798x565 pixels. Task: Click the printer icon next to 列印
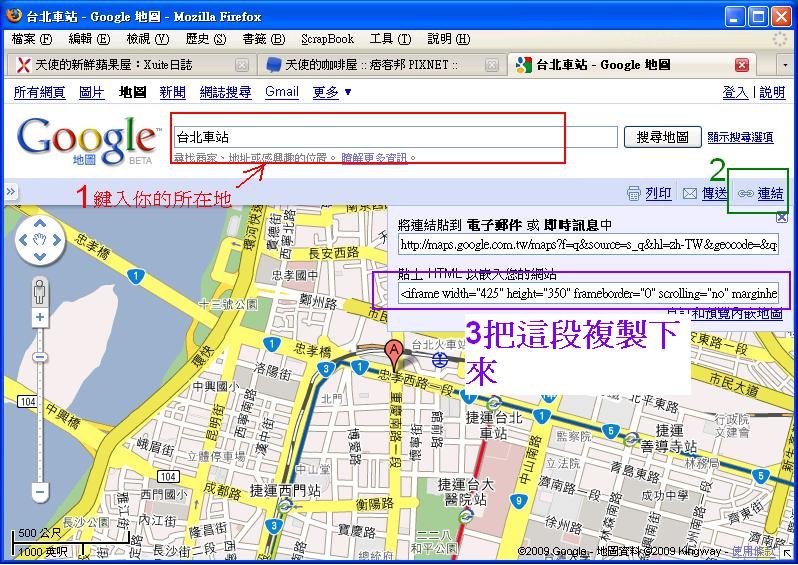pyautogui.click(x=634, y=193)
